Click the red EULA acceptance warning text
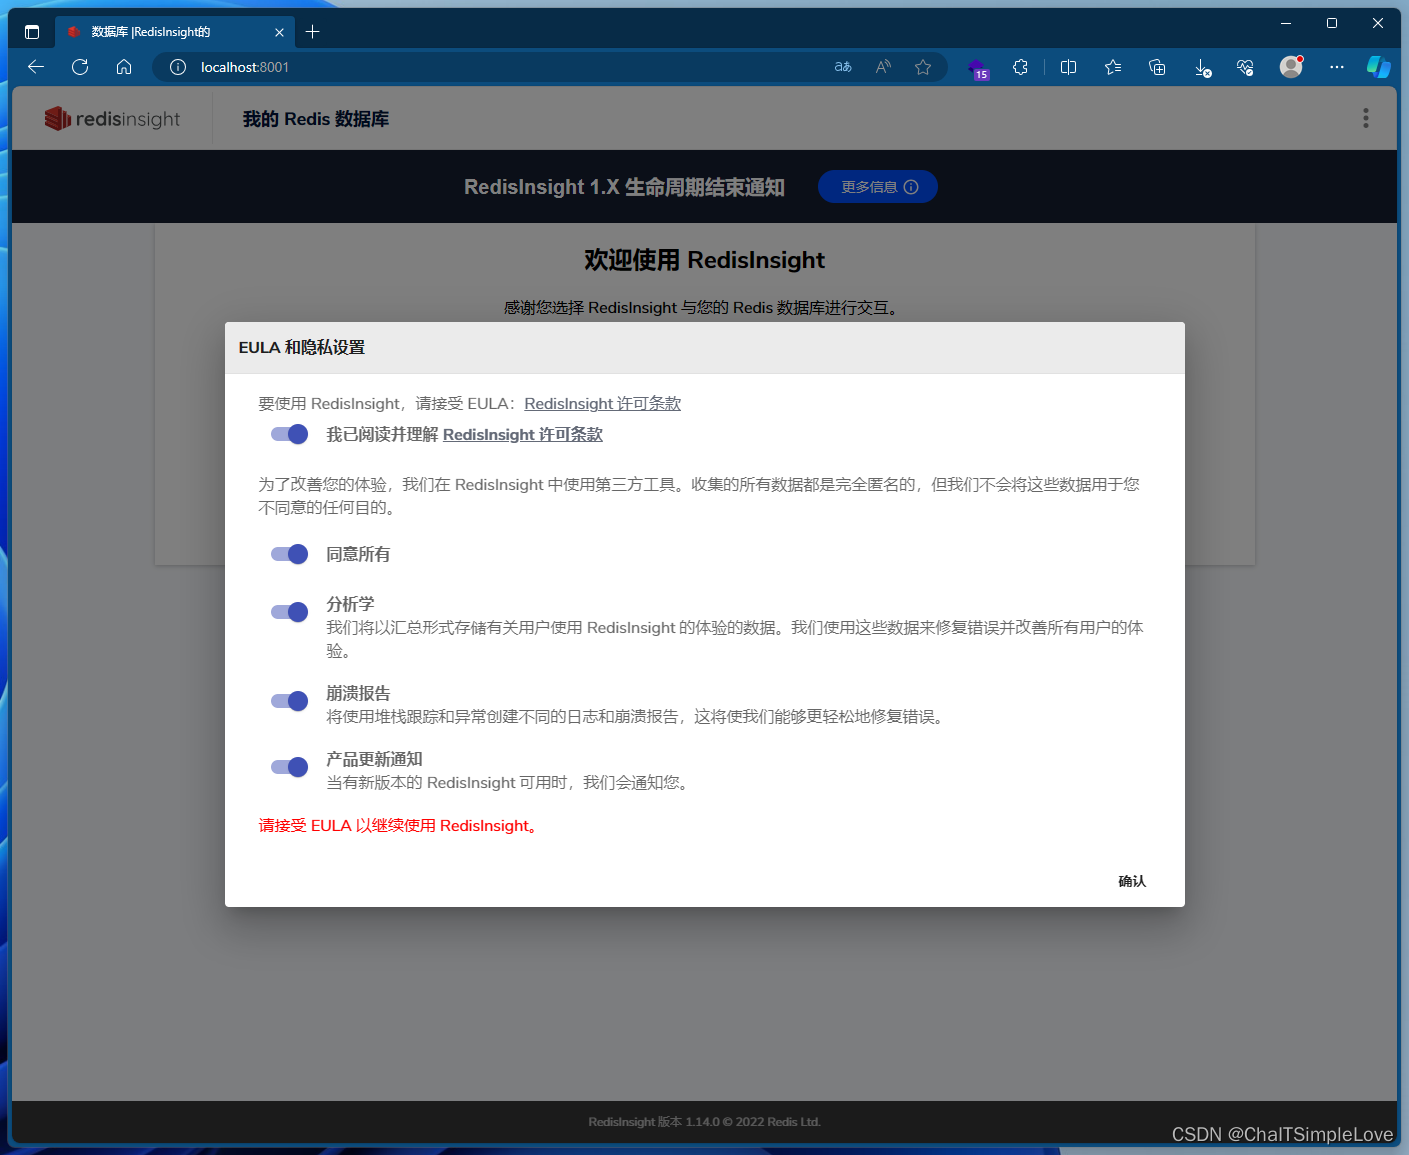 399,825
